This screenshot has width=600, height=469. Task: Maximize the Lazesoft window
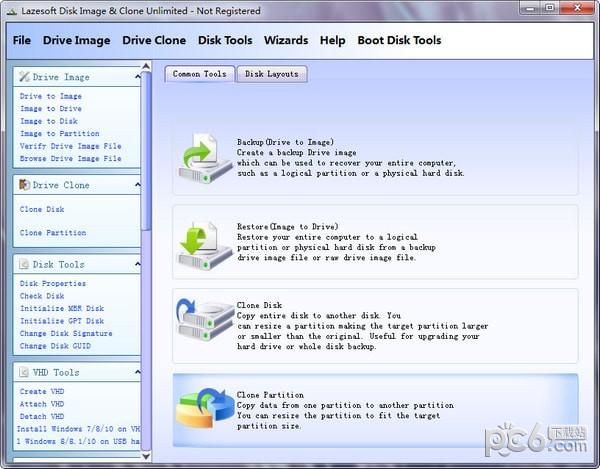tap(550, 8)
